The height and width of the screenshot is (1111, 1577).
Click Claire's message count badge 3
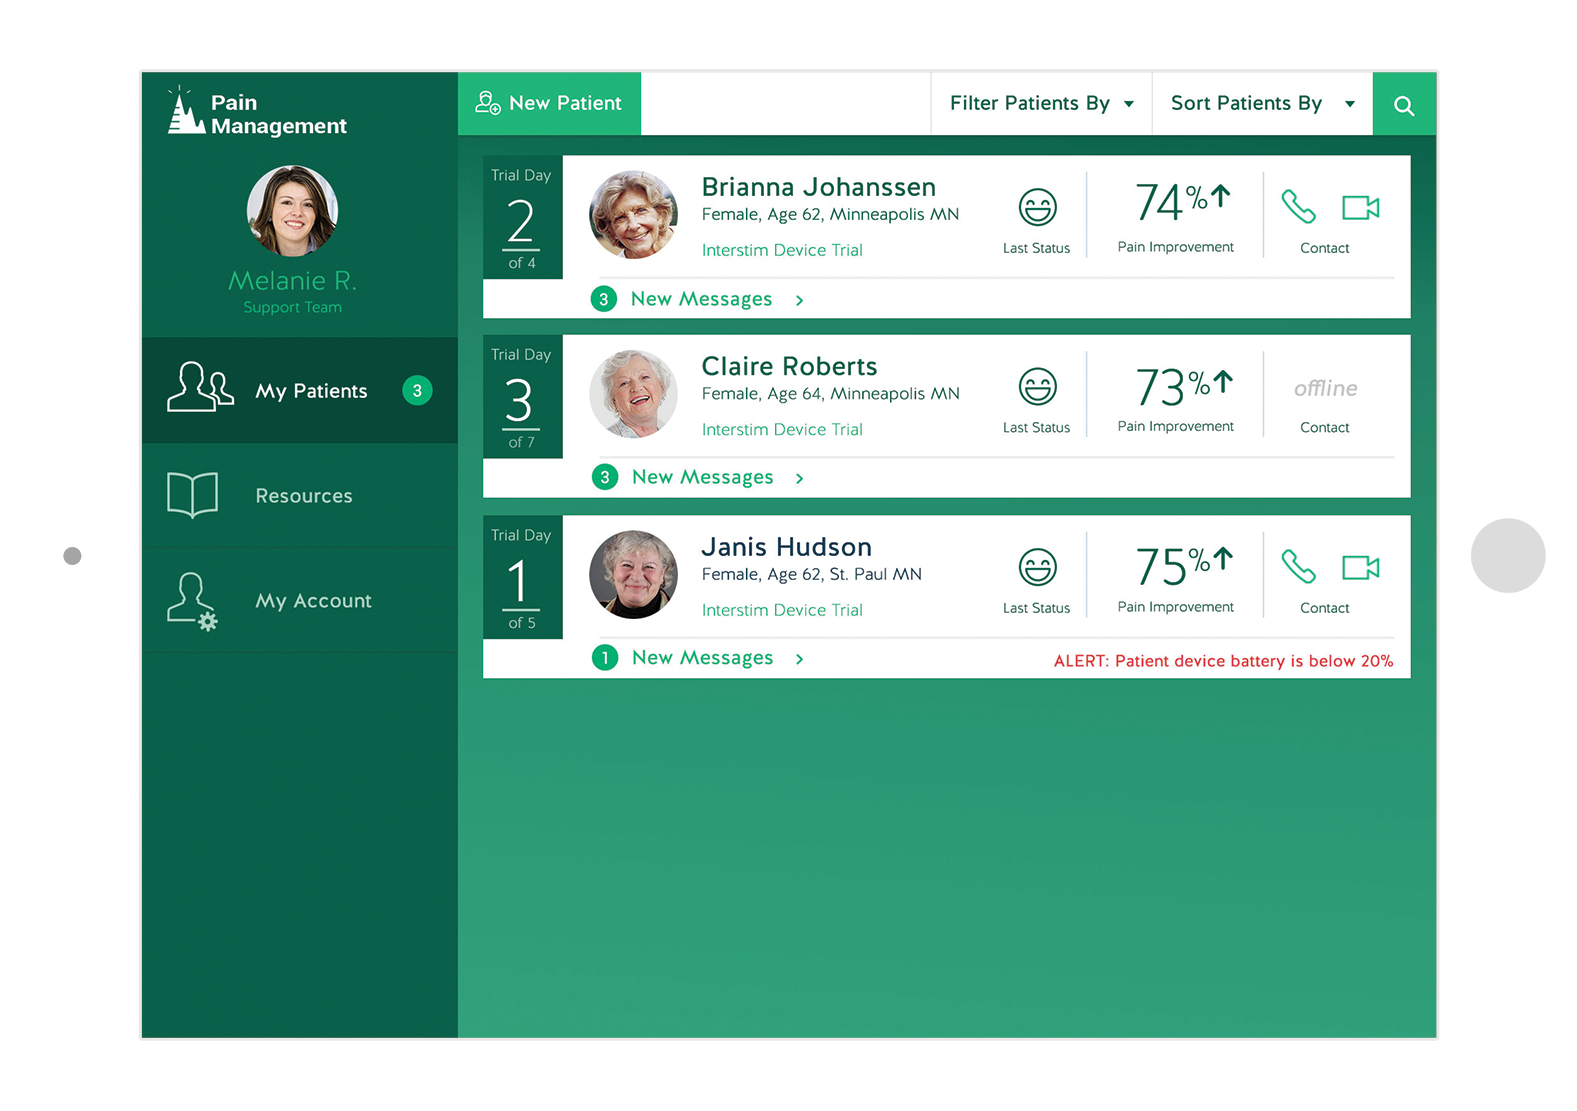pyautogui.click(x=604, y=477)
